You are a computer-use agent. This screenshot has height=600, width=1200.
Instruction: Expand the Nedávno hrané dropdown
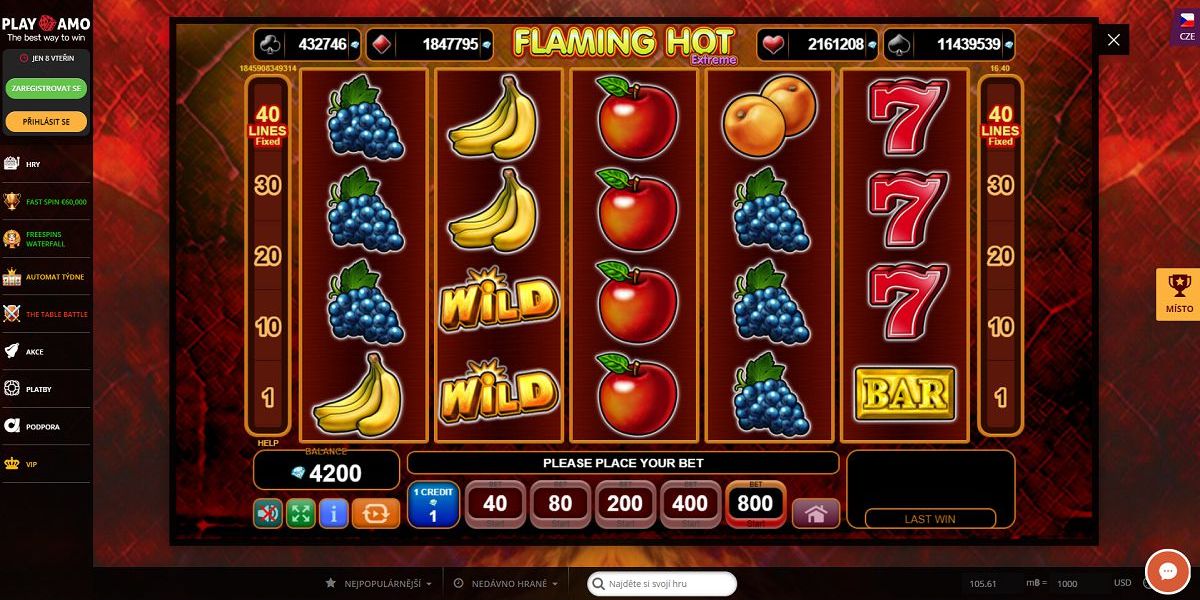coord(505,583)
